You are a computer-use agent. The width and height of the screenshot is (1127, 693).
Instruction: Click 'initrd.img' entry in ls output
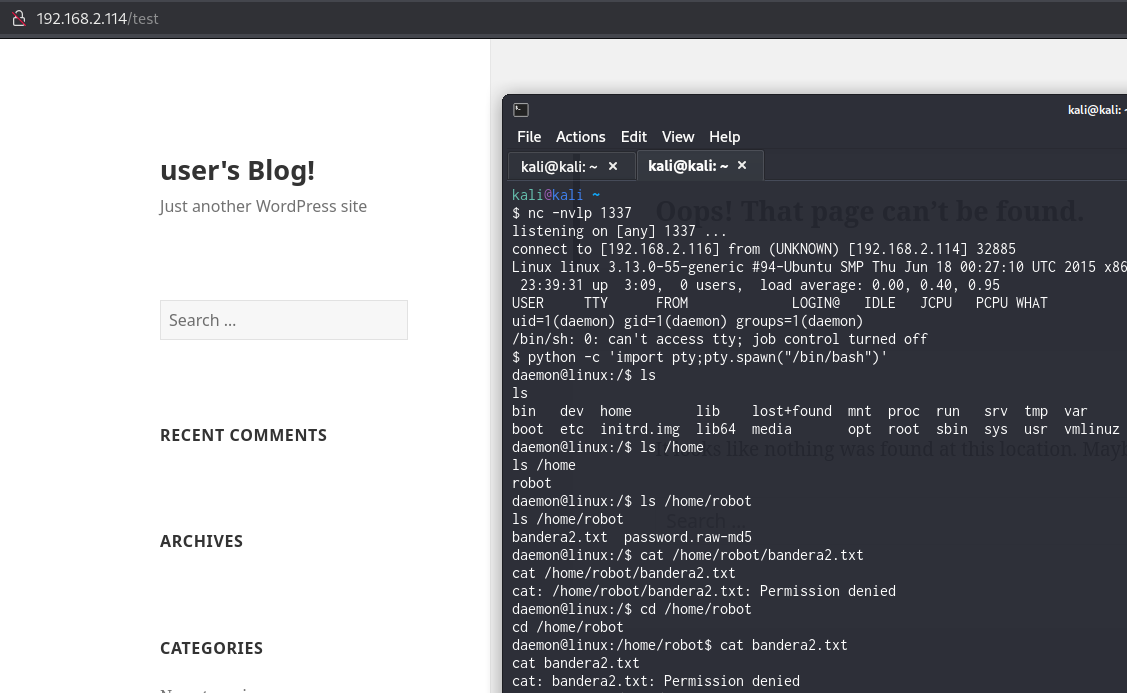640,429
